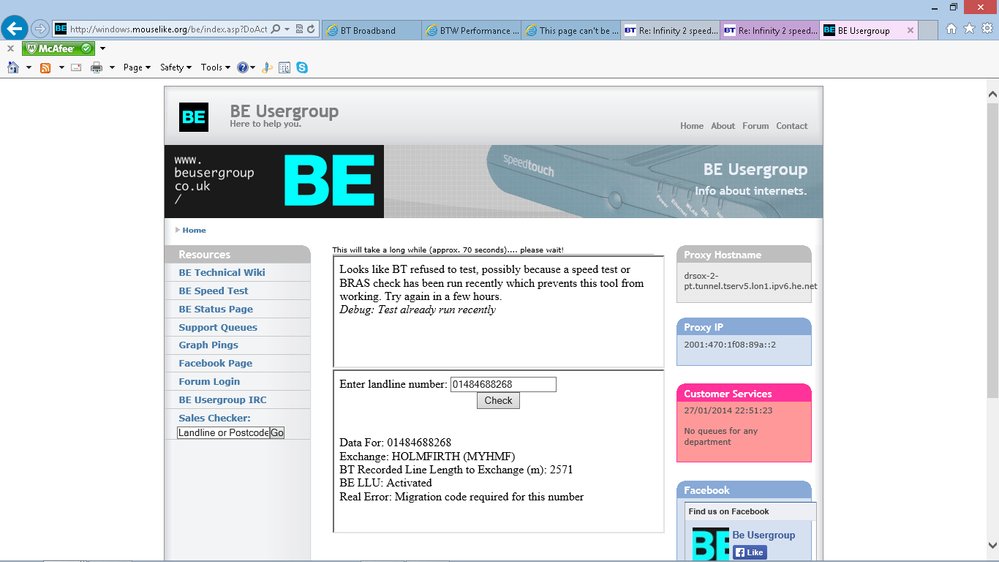
Task: Switch to first Re: Infinity 2 speed tab
Action: (671, 30)
